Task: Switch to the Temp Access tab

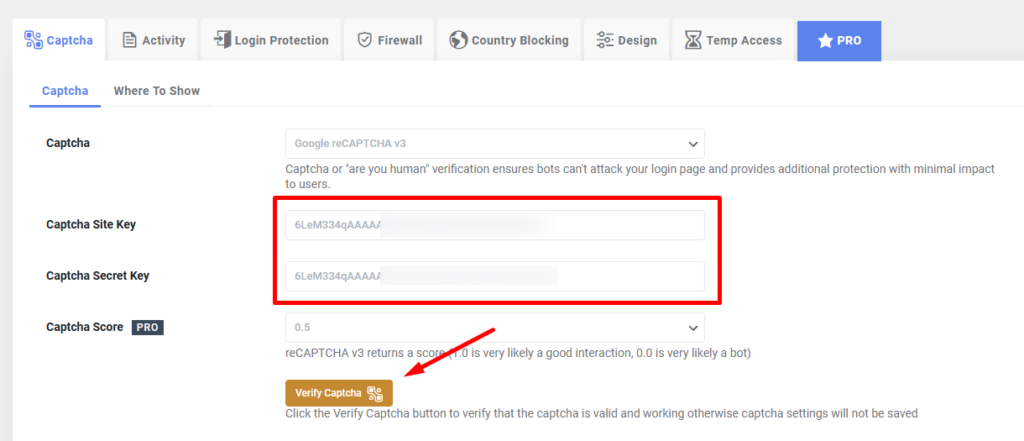Action: (733, 41)
